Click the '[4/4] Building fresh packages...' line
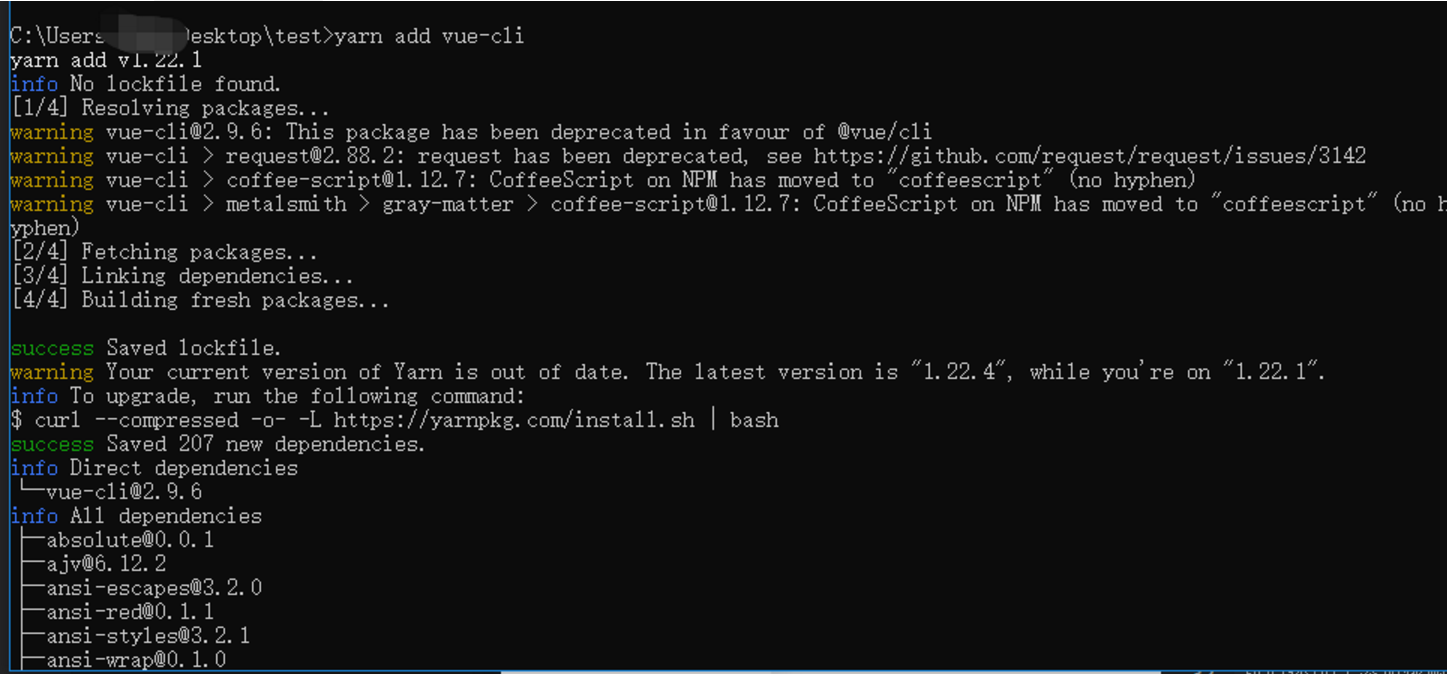This screenshot has height=674, width=1447. tap(200, 300)
